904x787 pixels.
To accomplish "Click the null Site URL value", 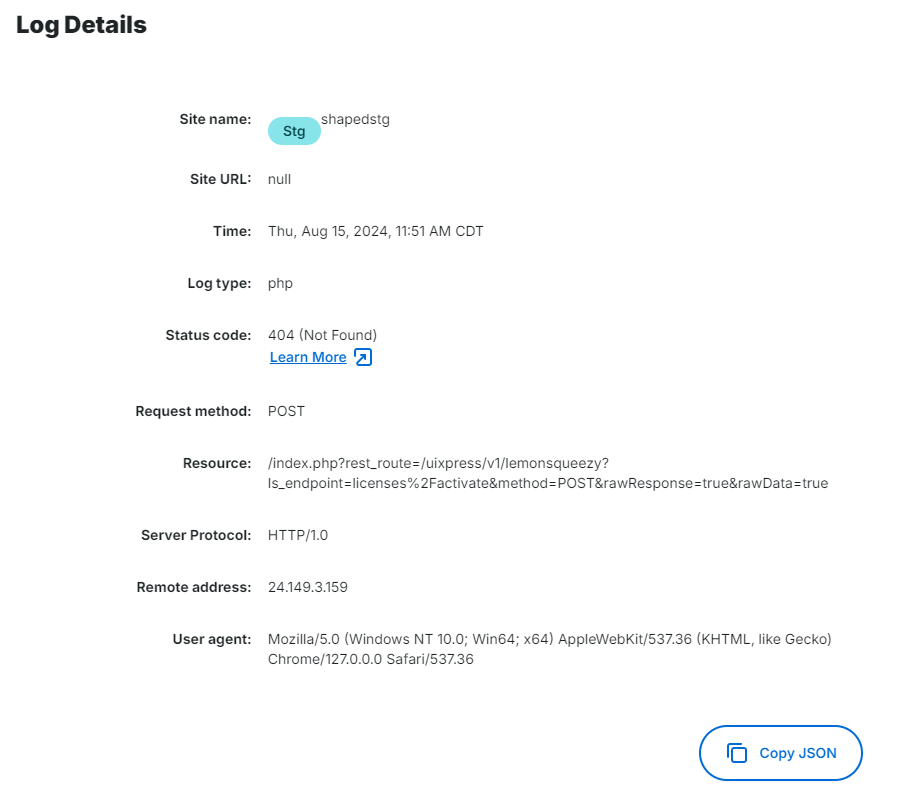I will 279,179.
